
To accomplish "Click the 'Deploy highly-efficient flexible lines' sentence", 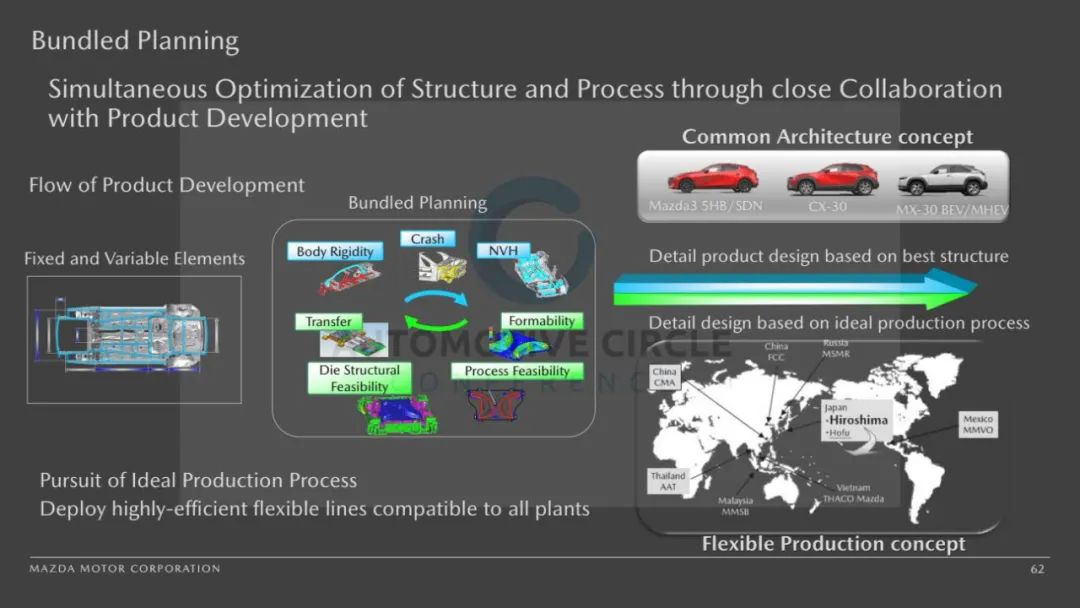I will [315, 509].
